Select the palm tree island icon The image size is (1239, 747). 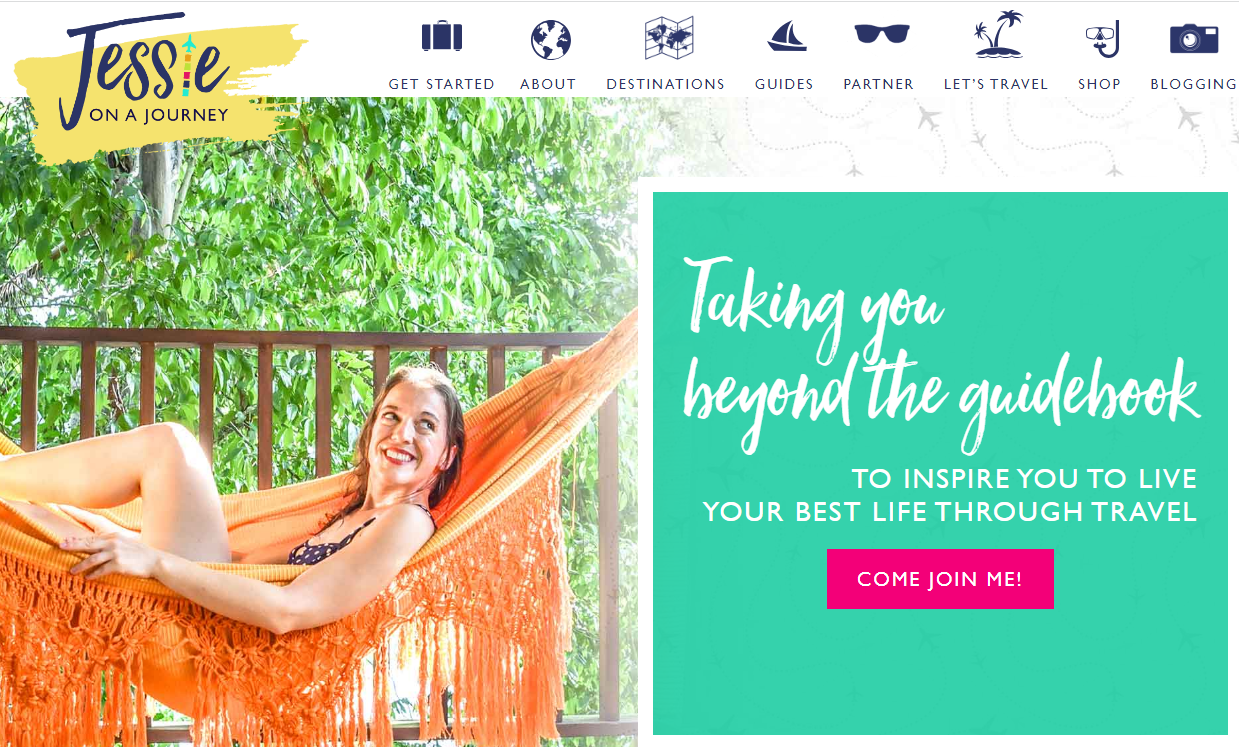tap(998, 34)
